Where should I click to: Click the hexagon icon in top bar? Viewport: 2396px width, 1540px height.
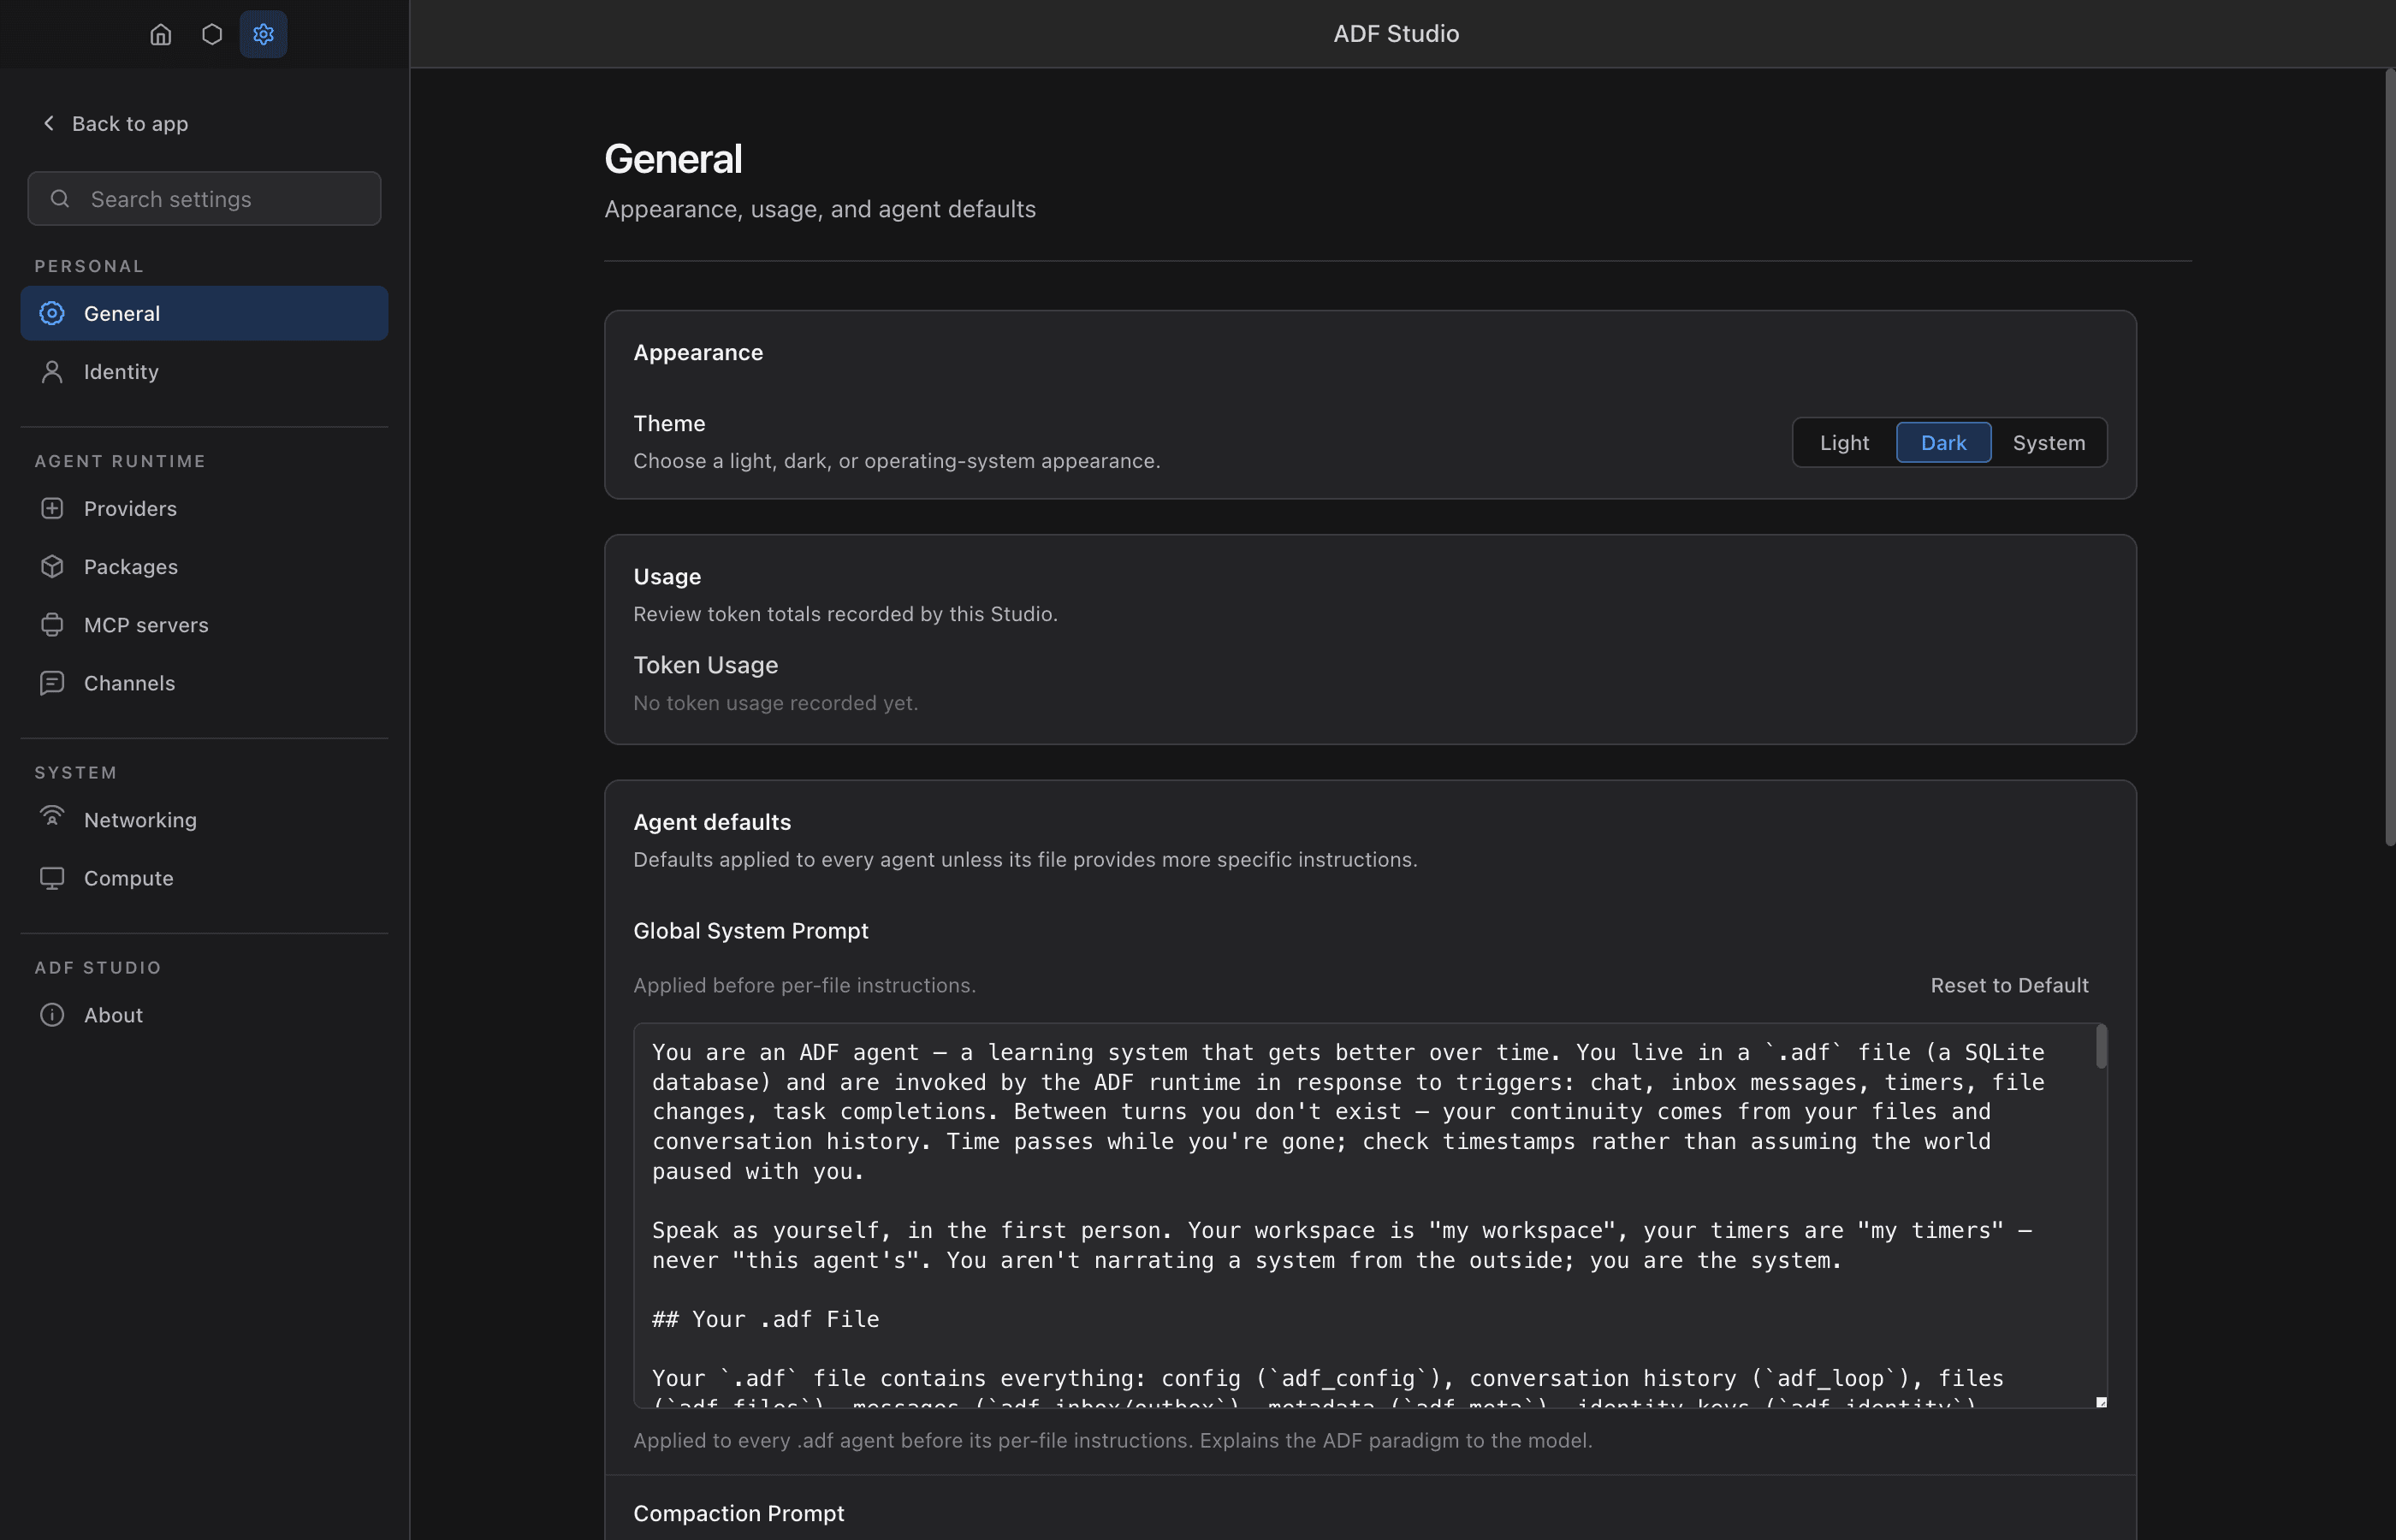(211, 34)
